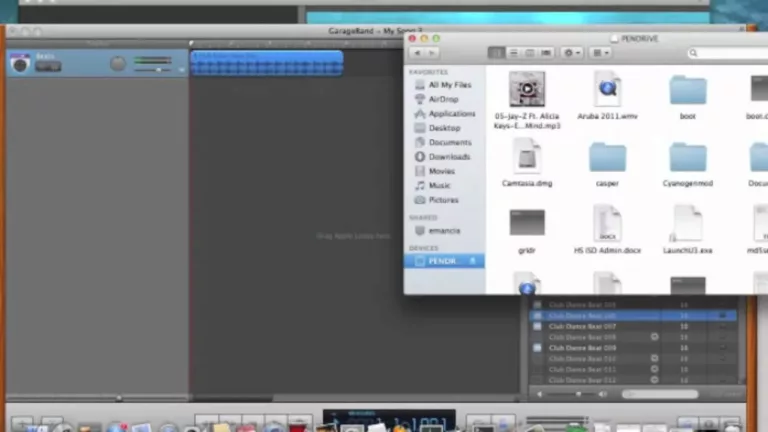This screenshot has width=768, height=432.
Task: Download Club Dance Beat 011 loop
Action: point(654,369)
